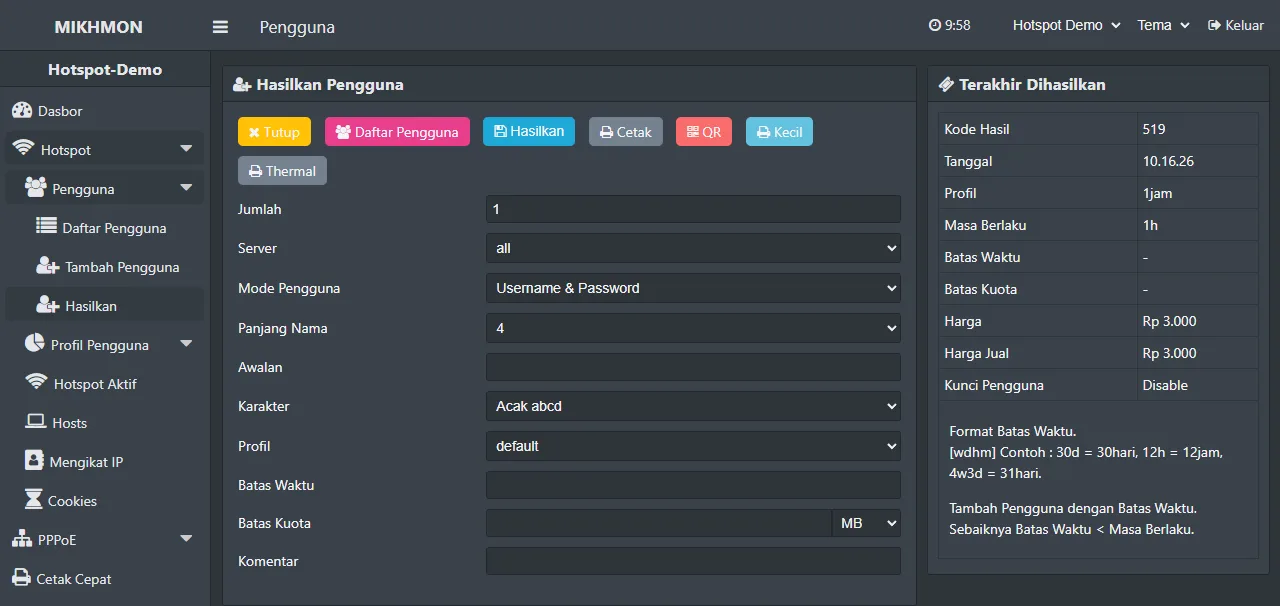
Task: Click the Harga Jual value Rp 3.000
Action: [x=1169, y=353]
